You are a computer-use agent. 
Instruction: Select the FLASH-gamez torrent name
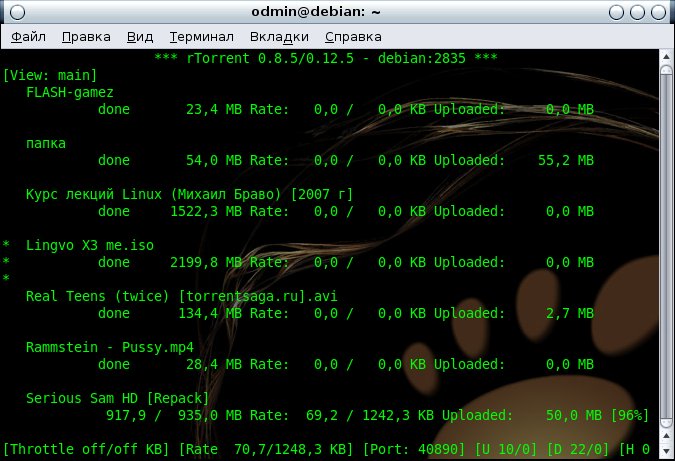(x=70, y=92)
